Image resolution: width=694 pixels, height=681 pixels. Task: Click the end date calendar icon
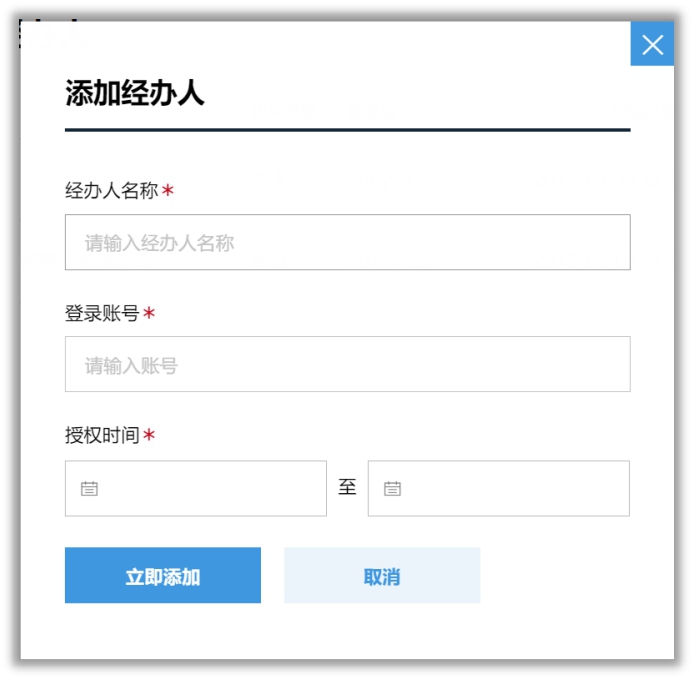pyautogui.click(x=392, y=489)
